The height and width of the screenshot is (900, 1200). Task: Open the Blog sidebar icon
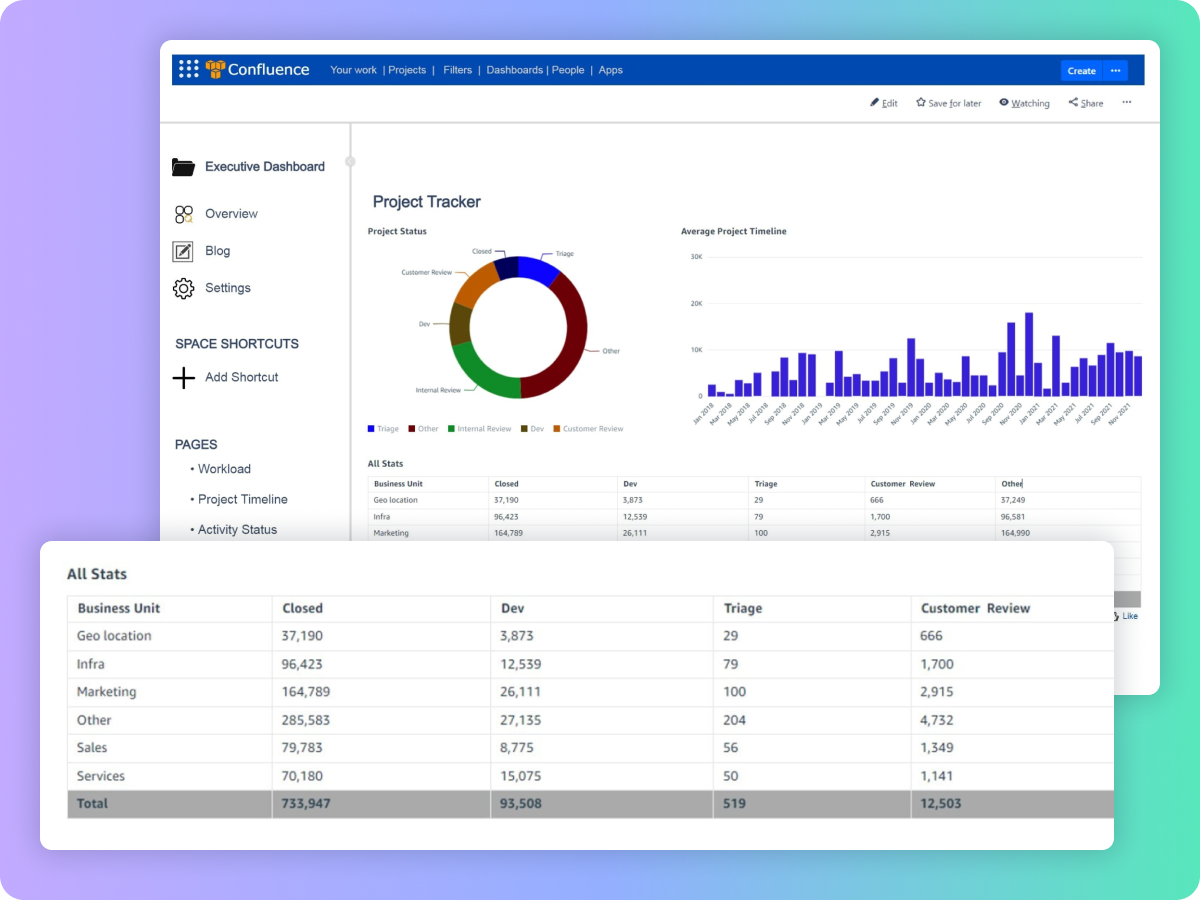(x=183, y=251)
